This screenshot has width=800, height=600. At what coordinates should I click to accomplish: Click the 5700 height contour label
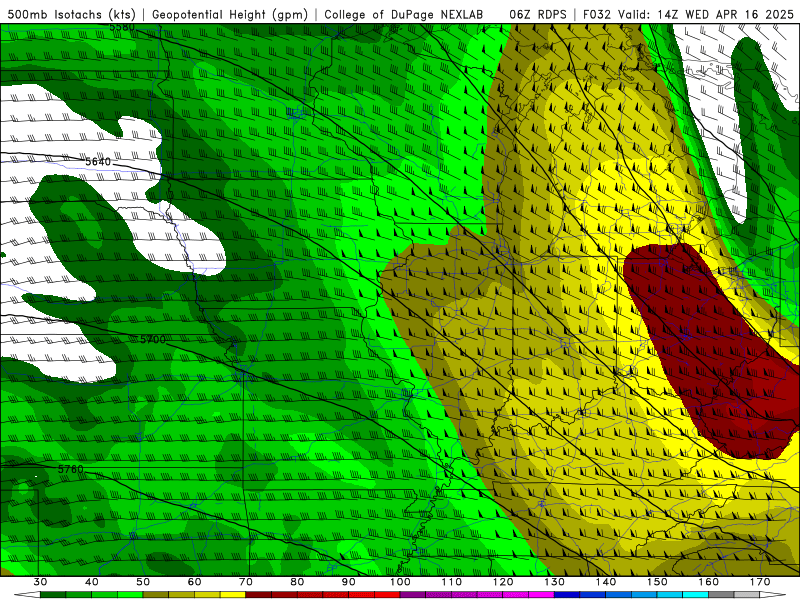pyautogui.click(x=153, y=339)
